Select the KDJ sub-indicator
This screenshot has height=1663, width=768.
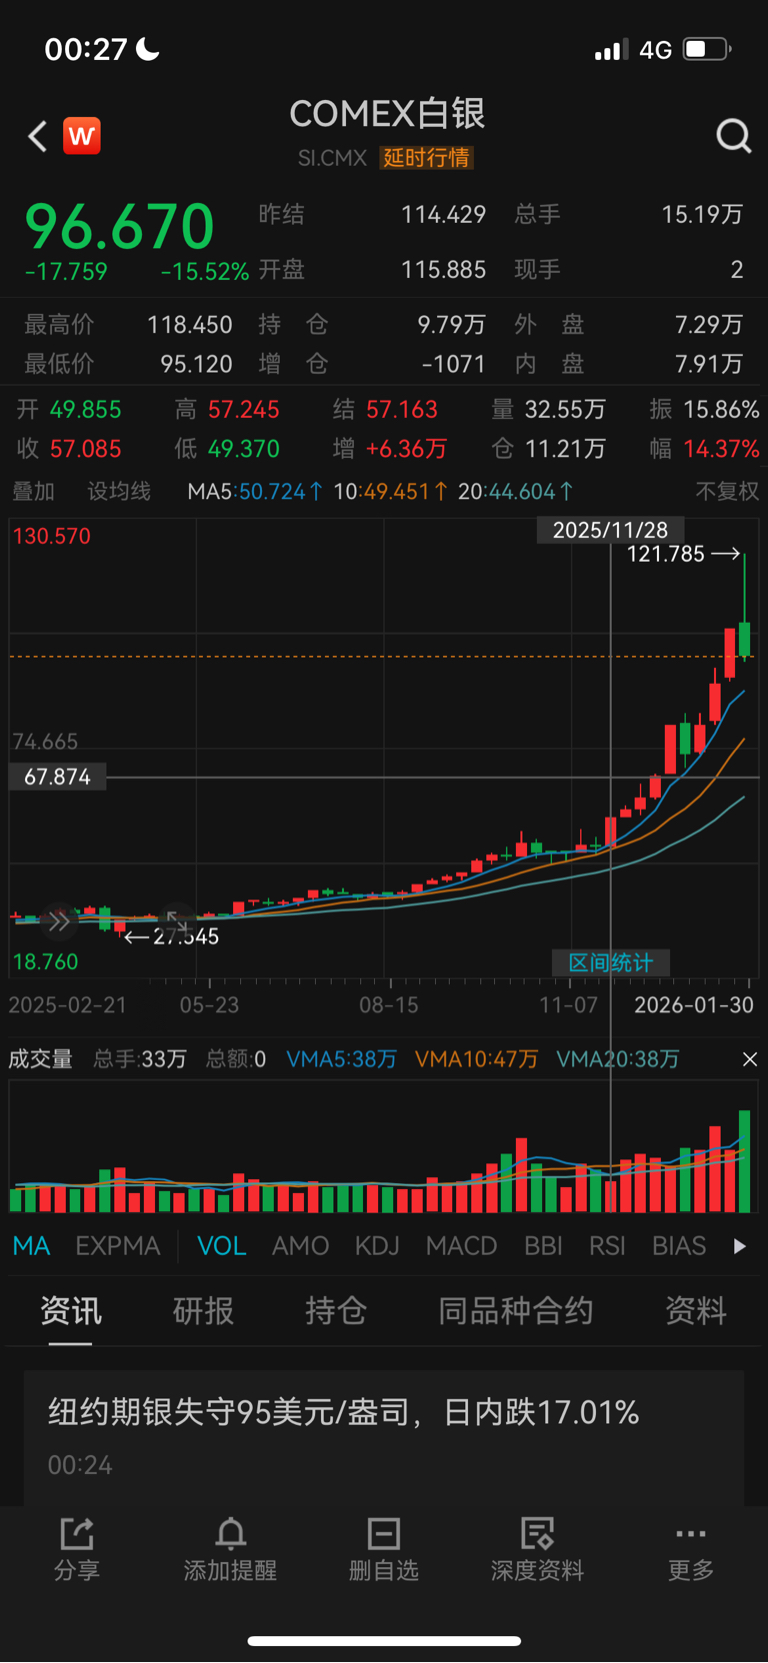tap(377, 1246)
